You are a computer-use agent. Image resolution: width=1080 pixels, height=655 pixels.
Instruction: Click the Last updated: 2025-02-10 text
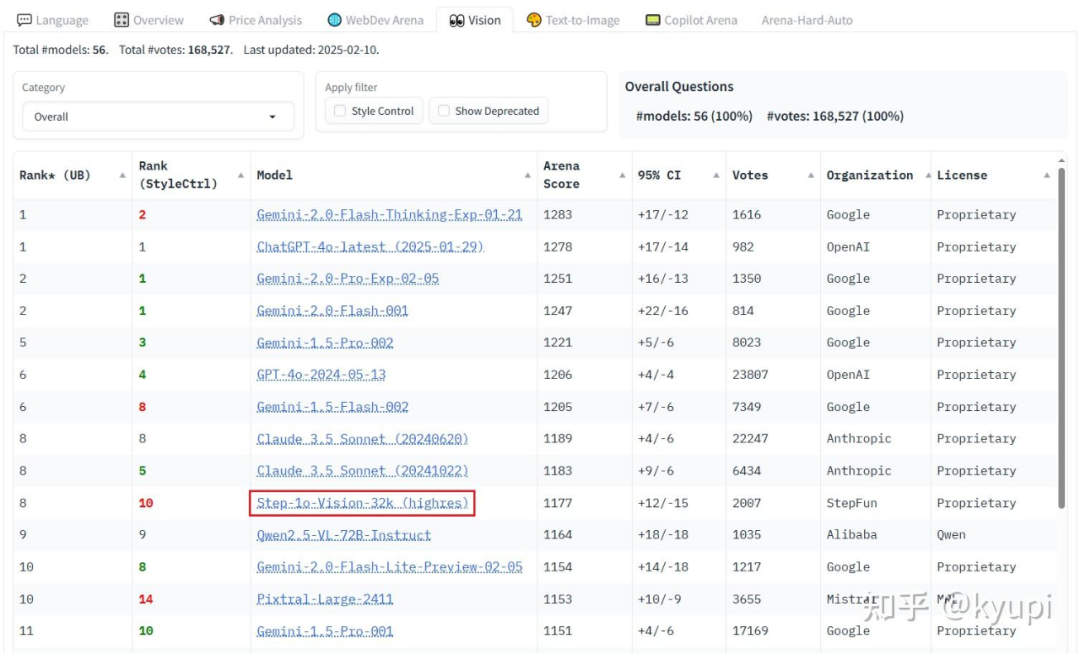(x=311, y=50)
